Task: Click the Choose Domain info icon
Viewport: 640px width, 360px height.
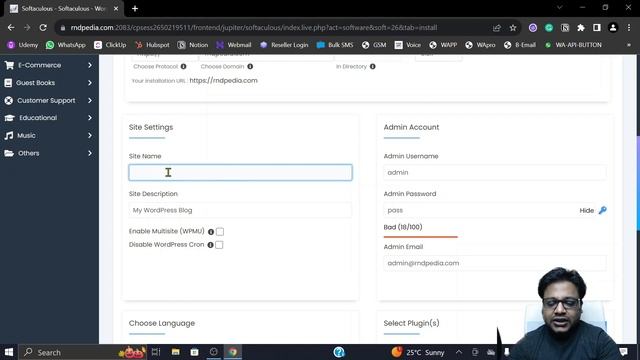Action: (250, 67)
